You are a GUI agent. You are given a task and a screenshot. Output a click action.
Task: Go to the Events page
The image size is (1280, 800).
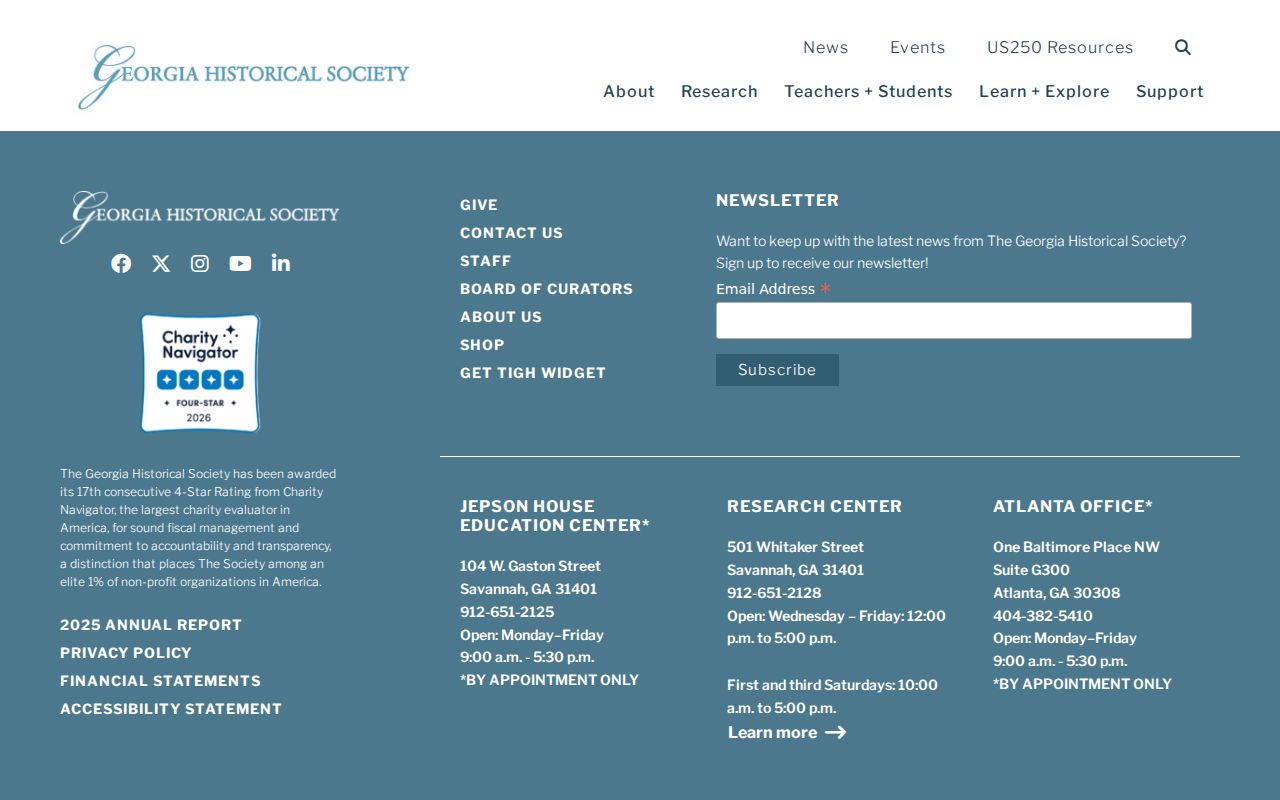(x=918, y=47)
